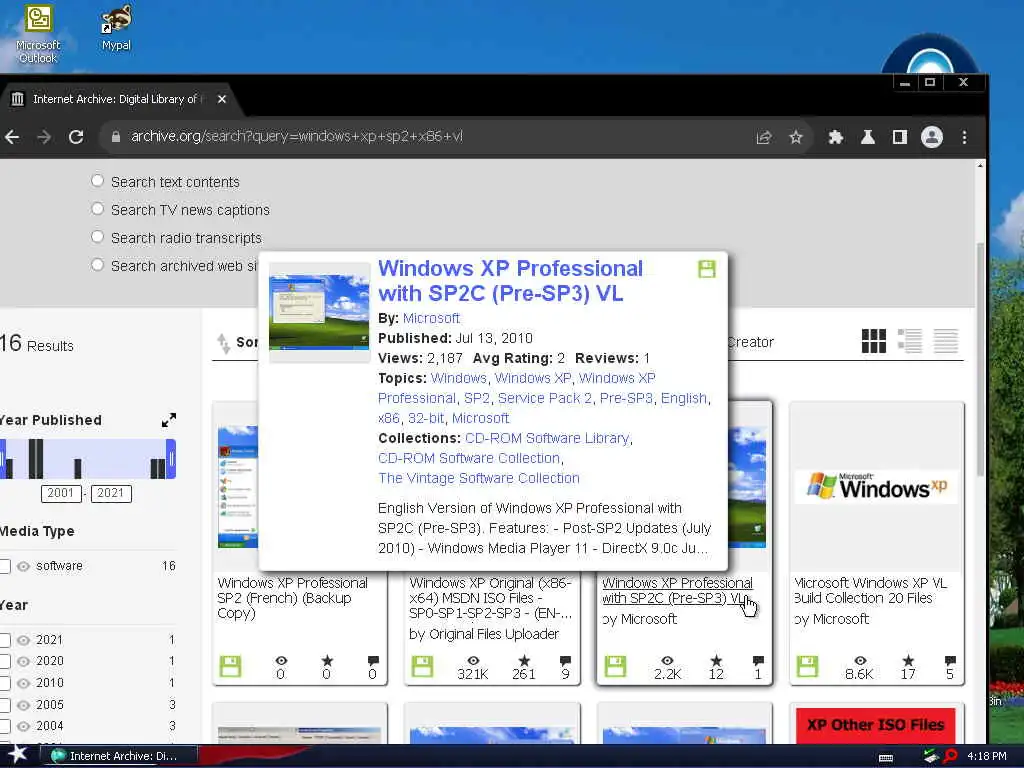Viewport: 1024px width, 768px height.
Task: Check the software media type checkbox
Action: [5, 566]
